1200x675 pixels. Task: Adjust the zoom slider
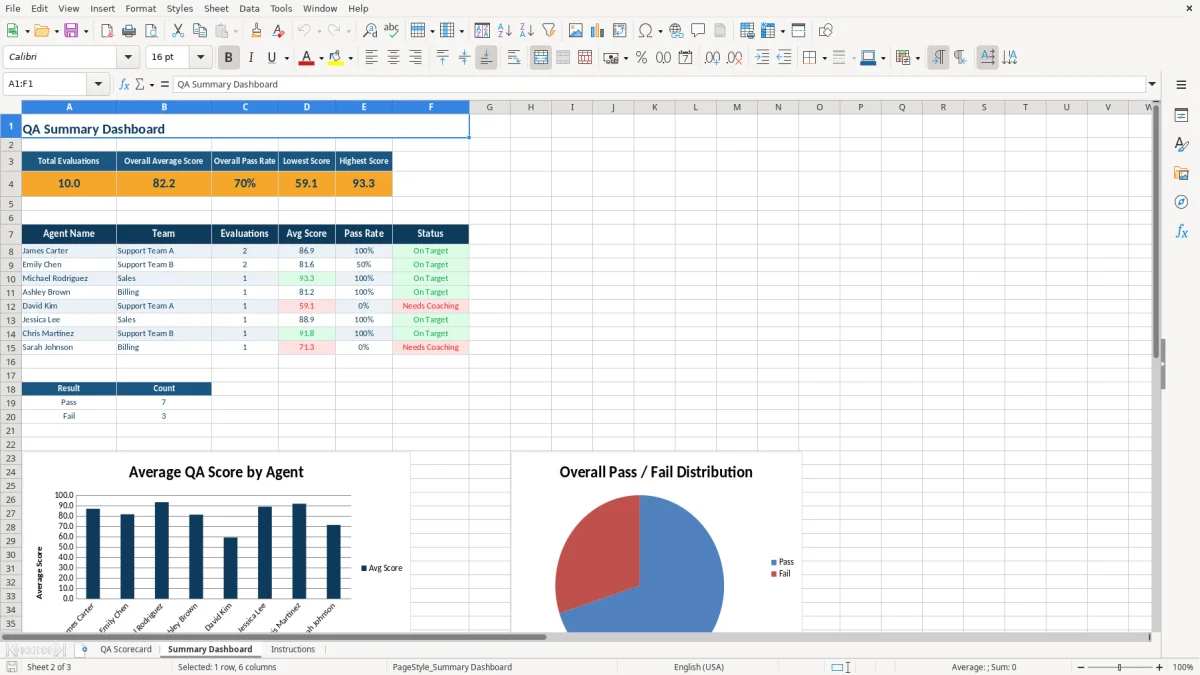pyautogui.click(x=1119, y=667)
